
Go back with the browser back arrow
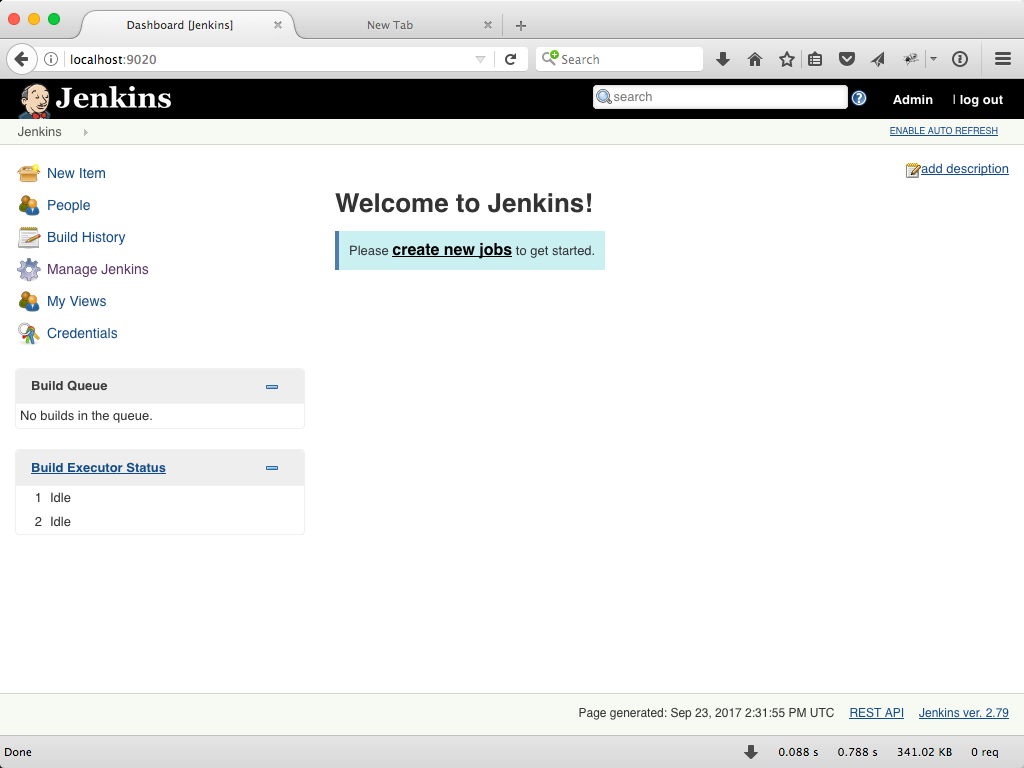[x=22, y=59]
